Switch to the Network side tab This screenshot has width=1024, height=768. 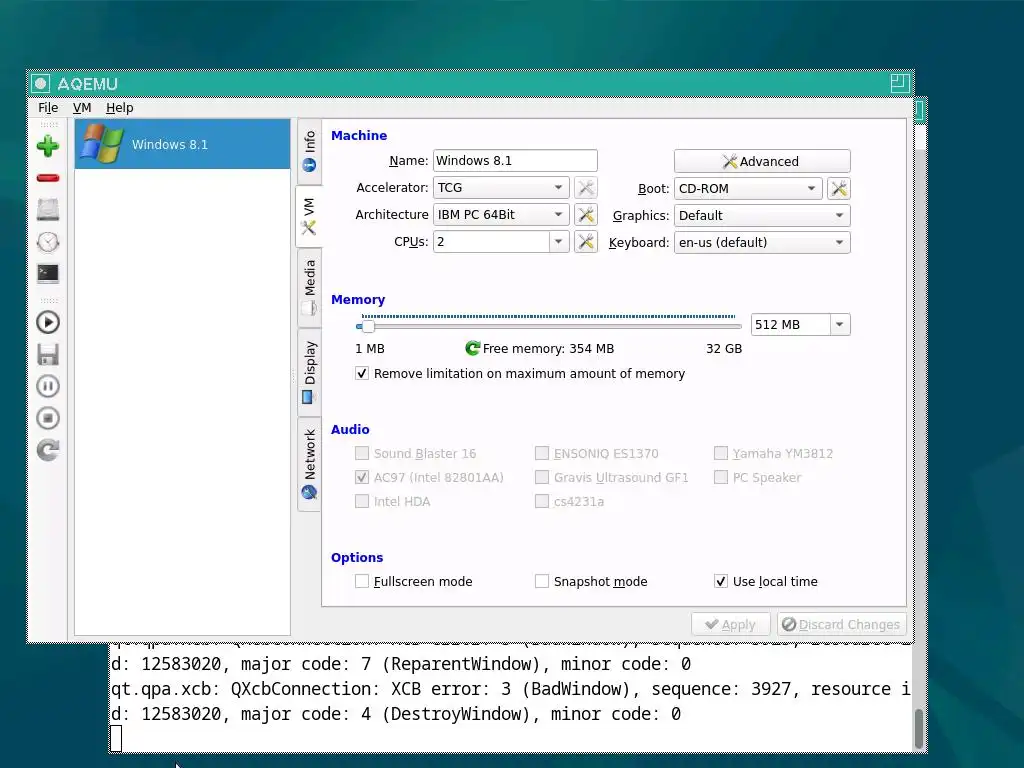point(310,464)
